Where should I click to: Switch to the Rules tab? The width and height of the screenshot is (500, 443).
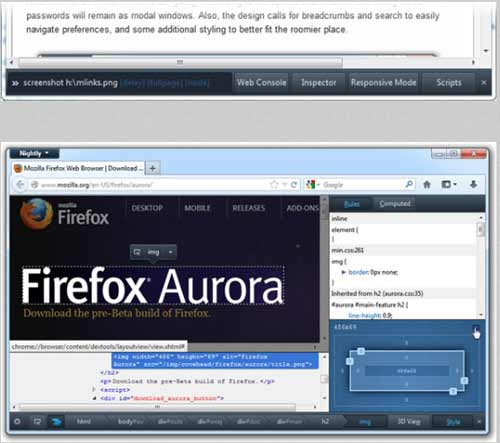pos(352,204)
